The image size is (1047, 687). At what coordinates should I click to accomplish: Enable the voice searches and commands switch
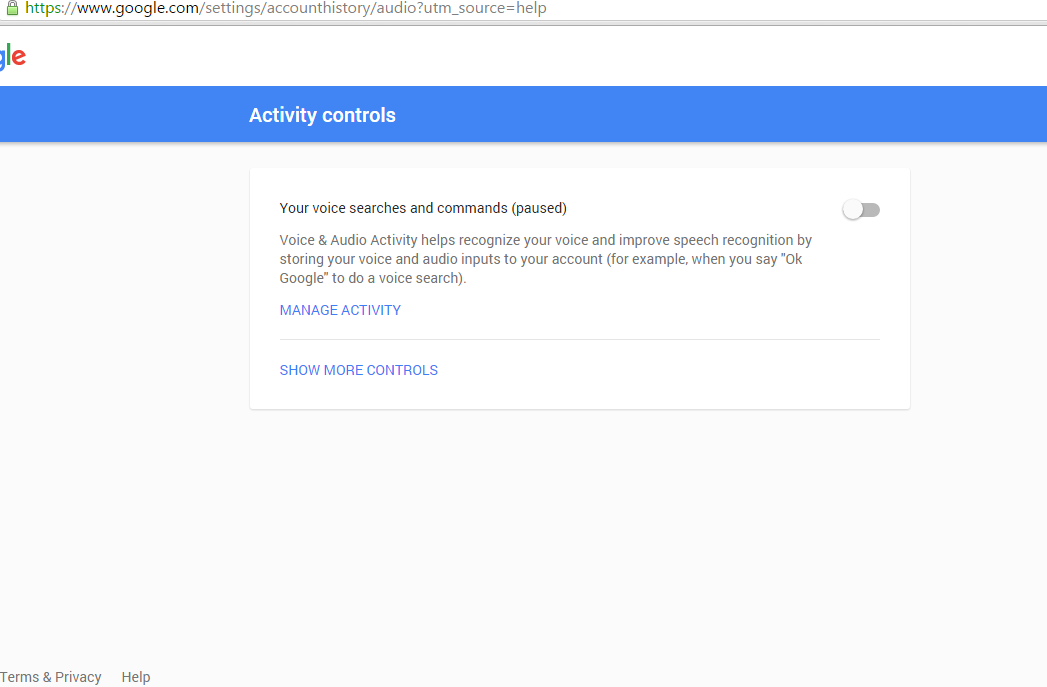pyautogui.click(x=861, y=210)
